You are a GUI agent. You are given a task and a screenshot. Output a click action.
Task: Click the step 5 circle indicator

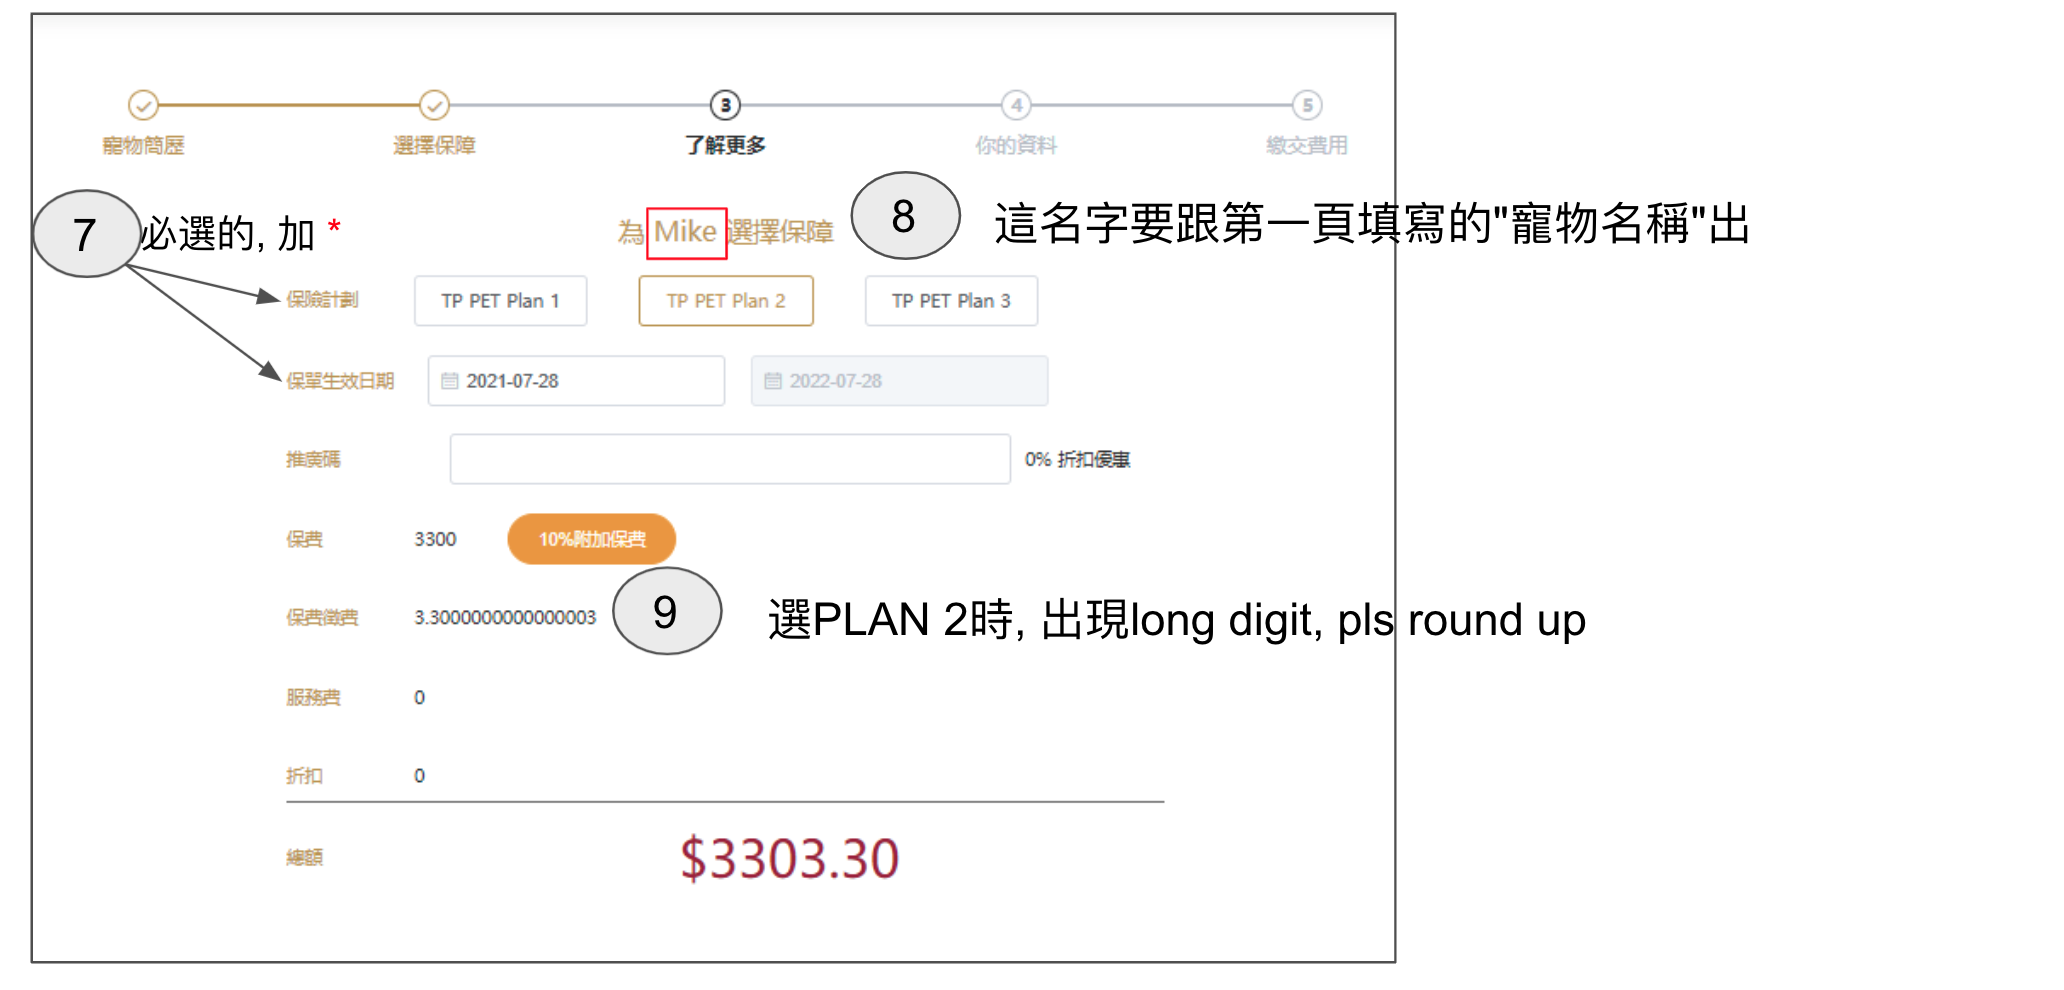click(1307, 105)
